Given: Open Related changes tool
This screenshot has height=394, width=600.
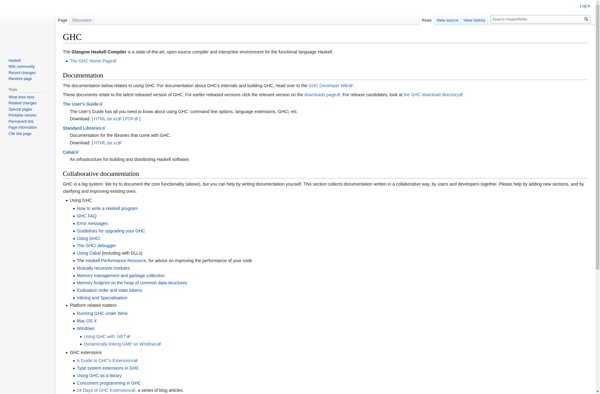Looking at the screenshot, I should click(23, 103).
